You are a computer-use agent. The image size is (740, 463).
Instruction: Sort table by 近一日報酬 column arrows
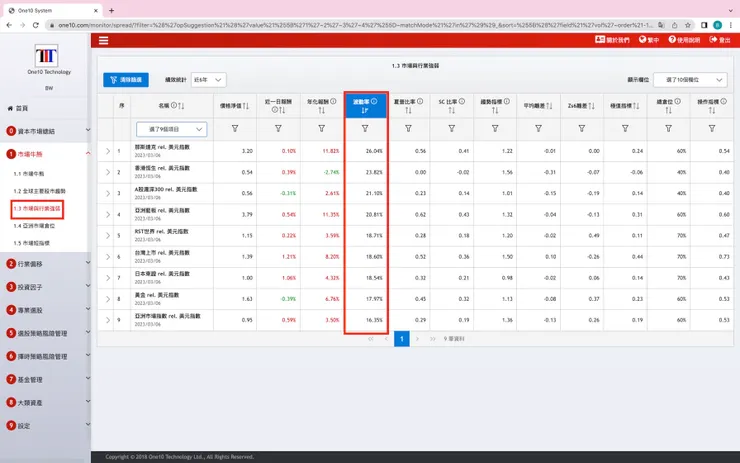[282, 110]
